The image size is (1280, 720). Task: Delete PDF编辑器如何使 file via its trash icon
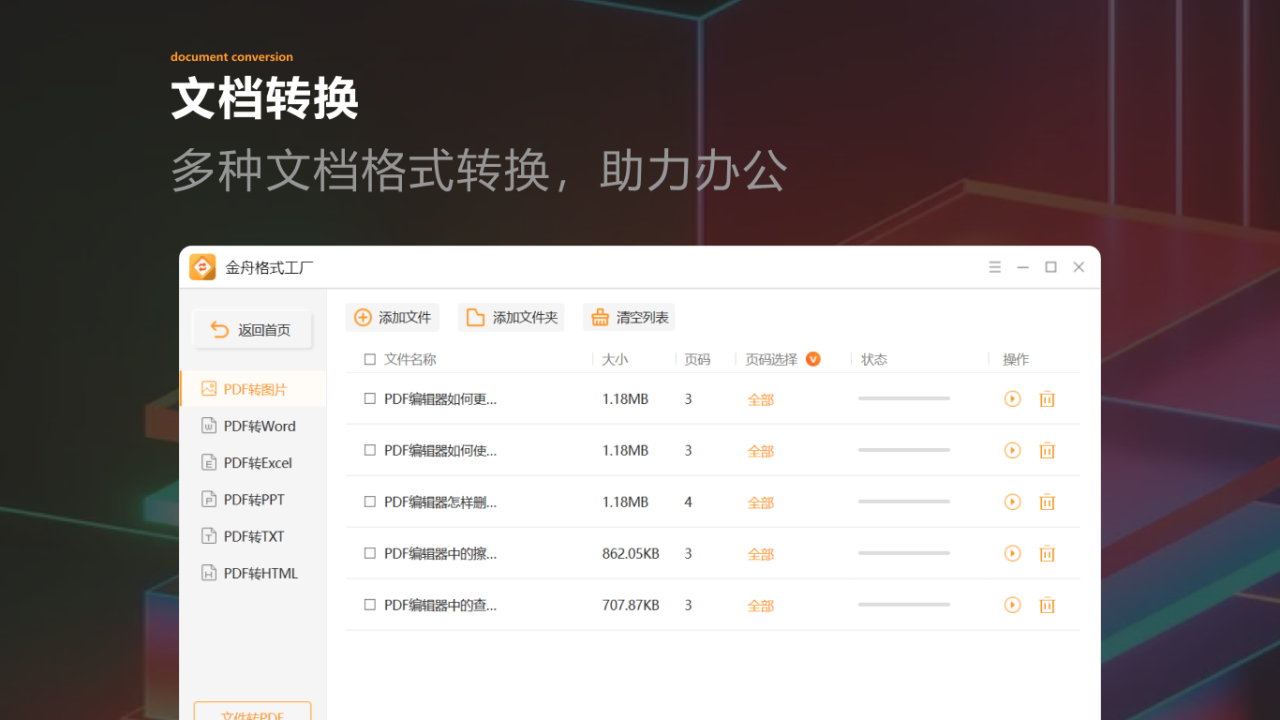pos(1047,450)
